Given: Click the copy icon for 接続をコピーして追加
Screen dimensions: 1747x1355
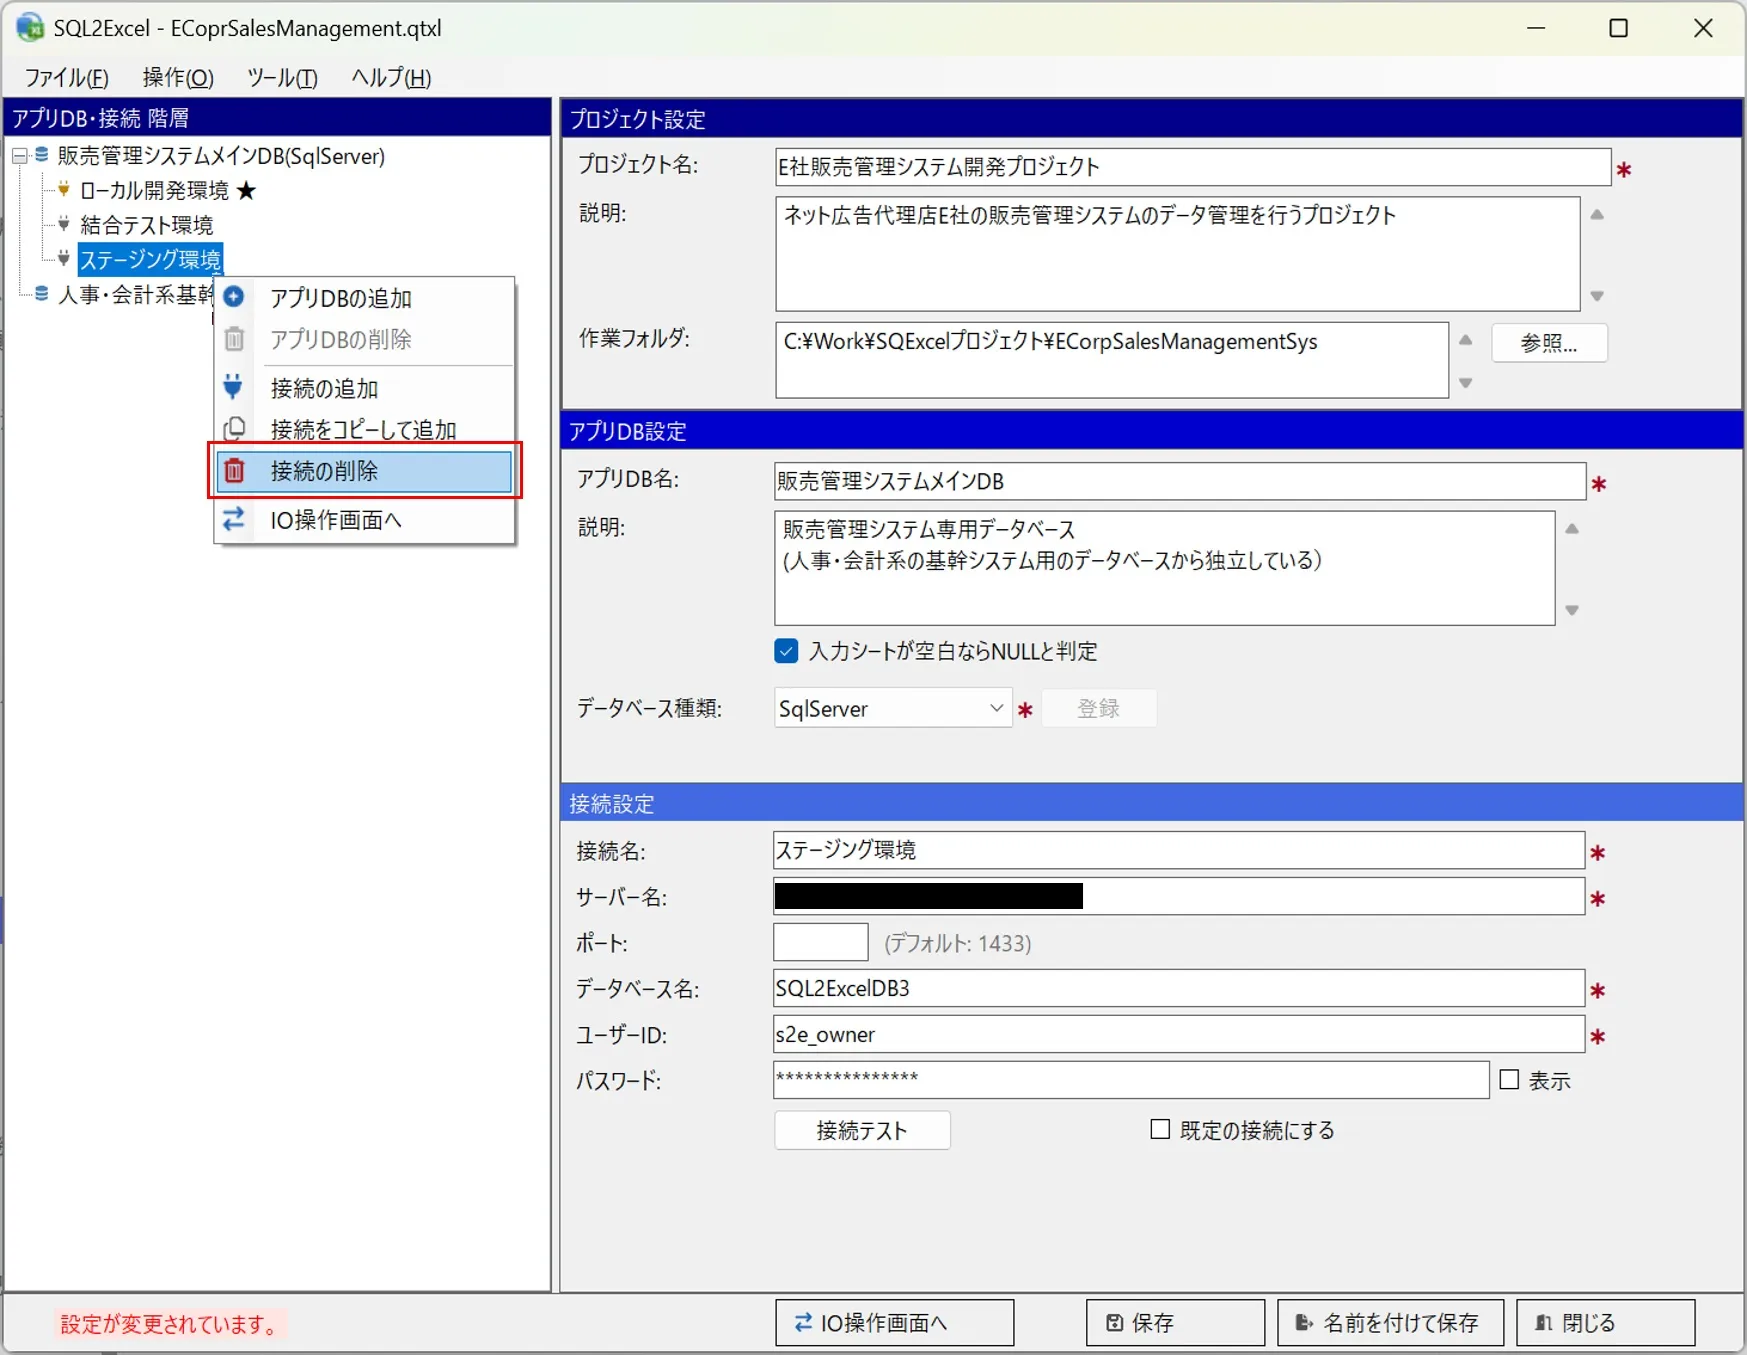Looking at the screenshot, I should tap(234, 429).
